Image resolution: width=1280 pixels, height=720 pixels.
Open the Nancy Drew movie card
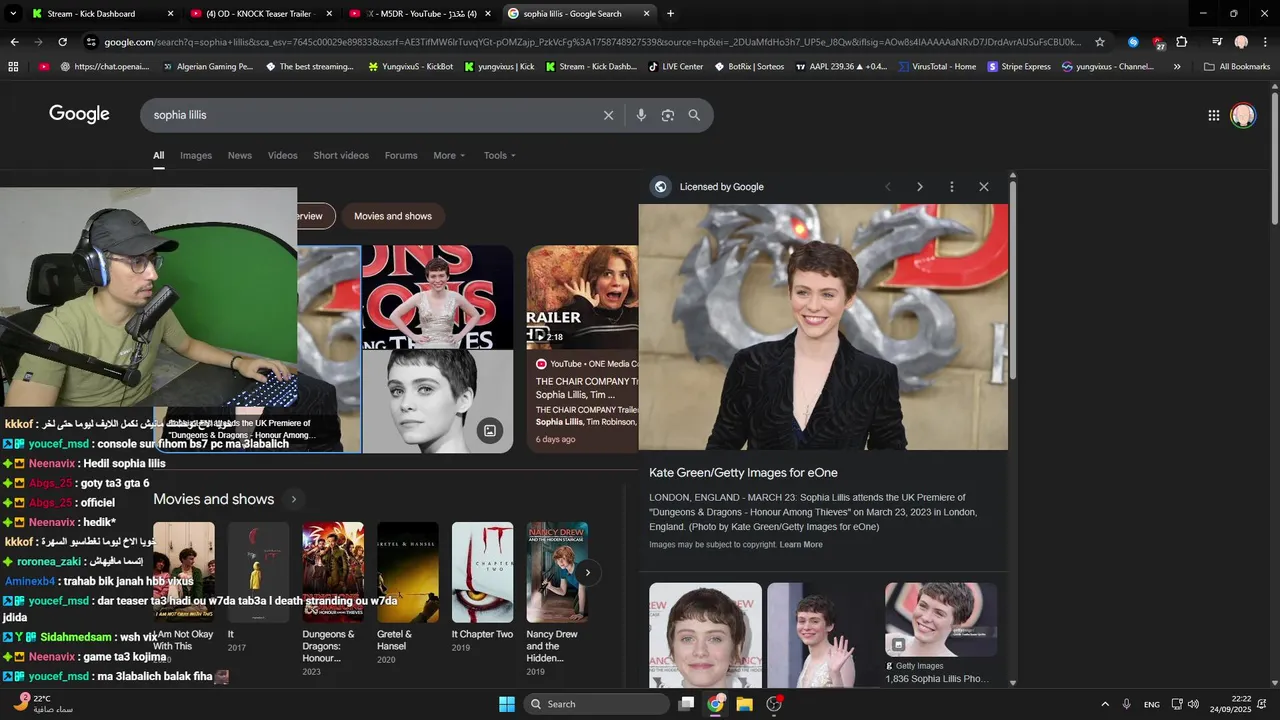(557, 600)
